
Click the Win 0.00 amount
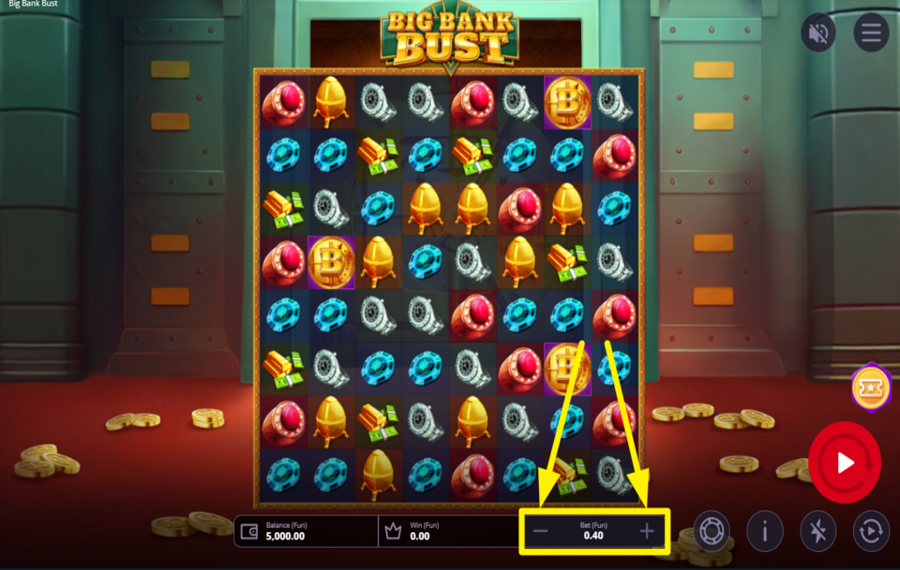[x=420, y=536]
